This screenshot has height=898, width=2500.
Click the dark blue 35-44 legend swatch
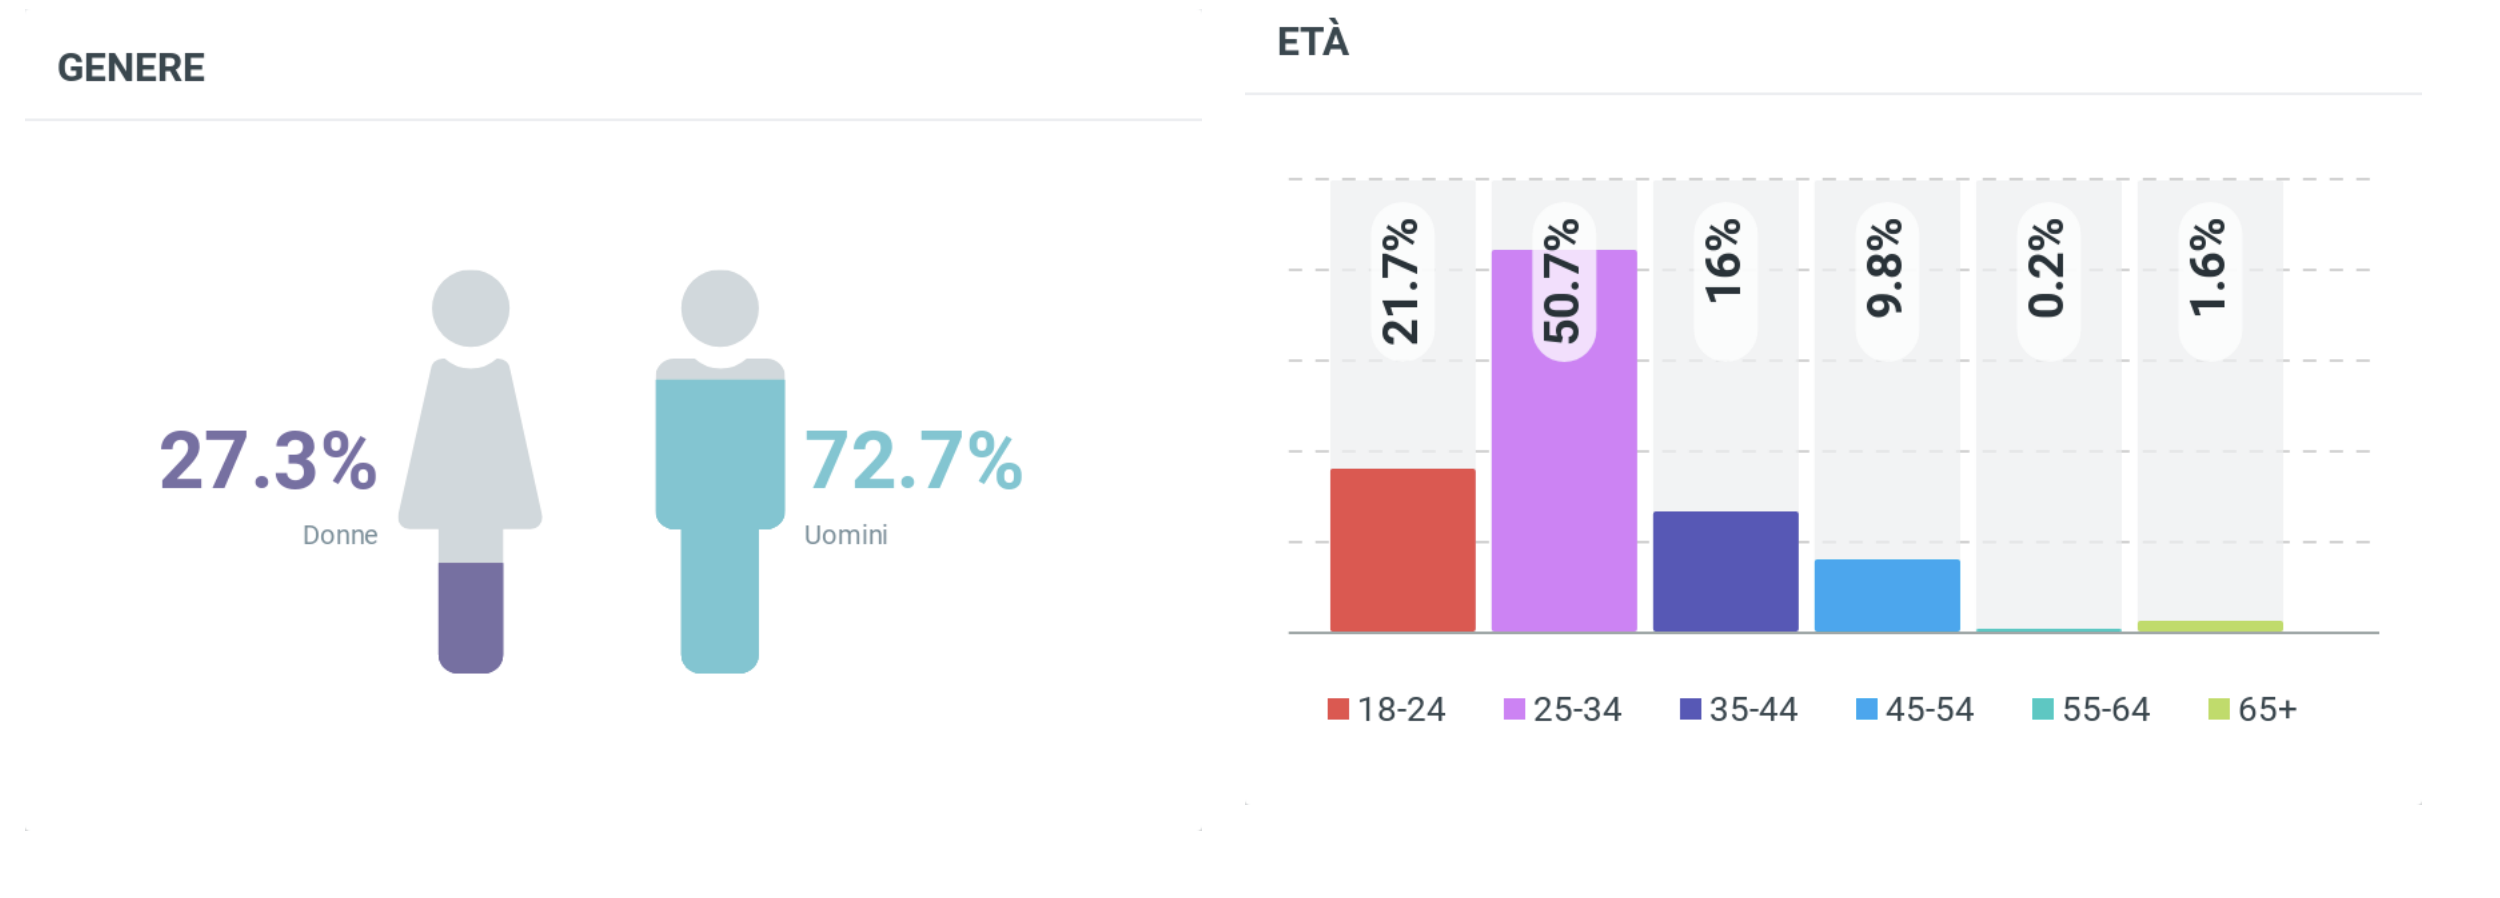[1690, 709]
